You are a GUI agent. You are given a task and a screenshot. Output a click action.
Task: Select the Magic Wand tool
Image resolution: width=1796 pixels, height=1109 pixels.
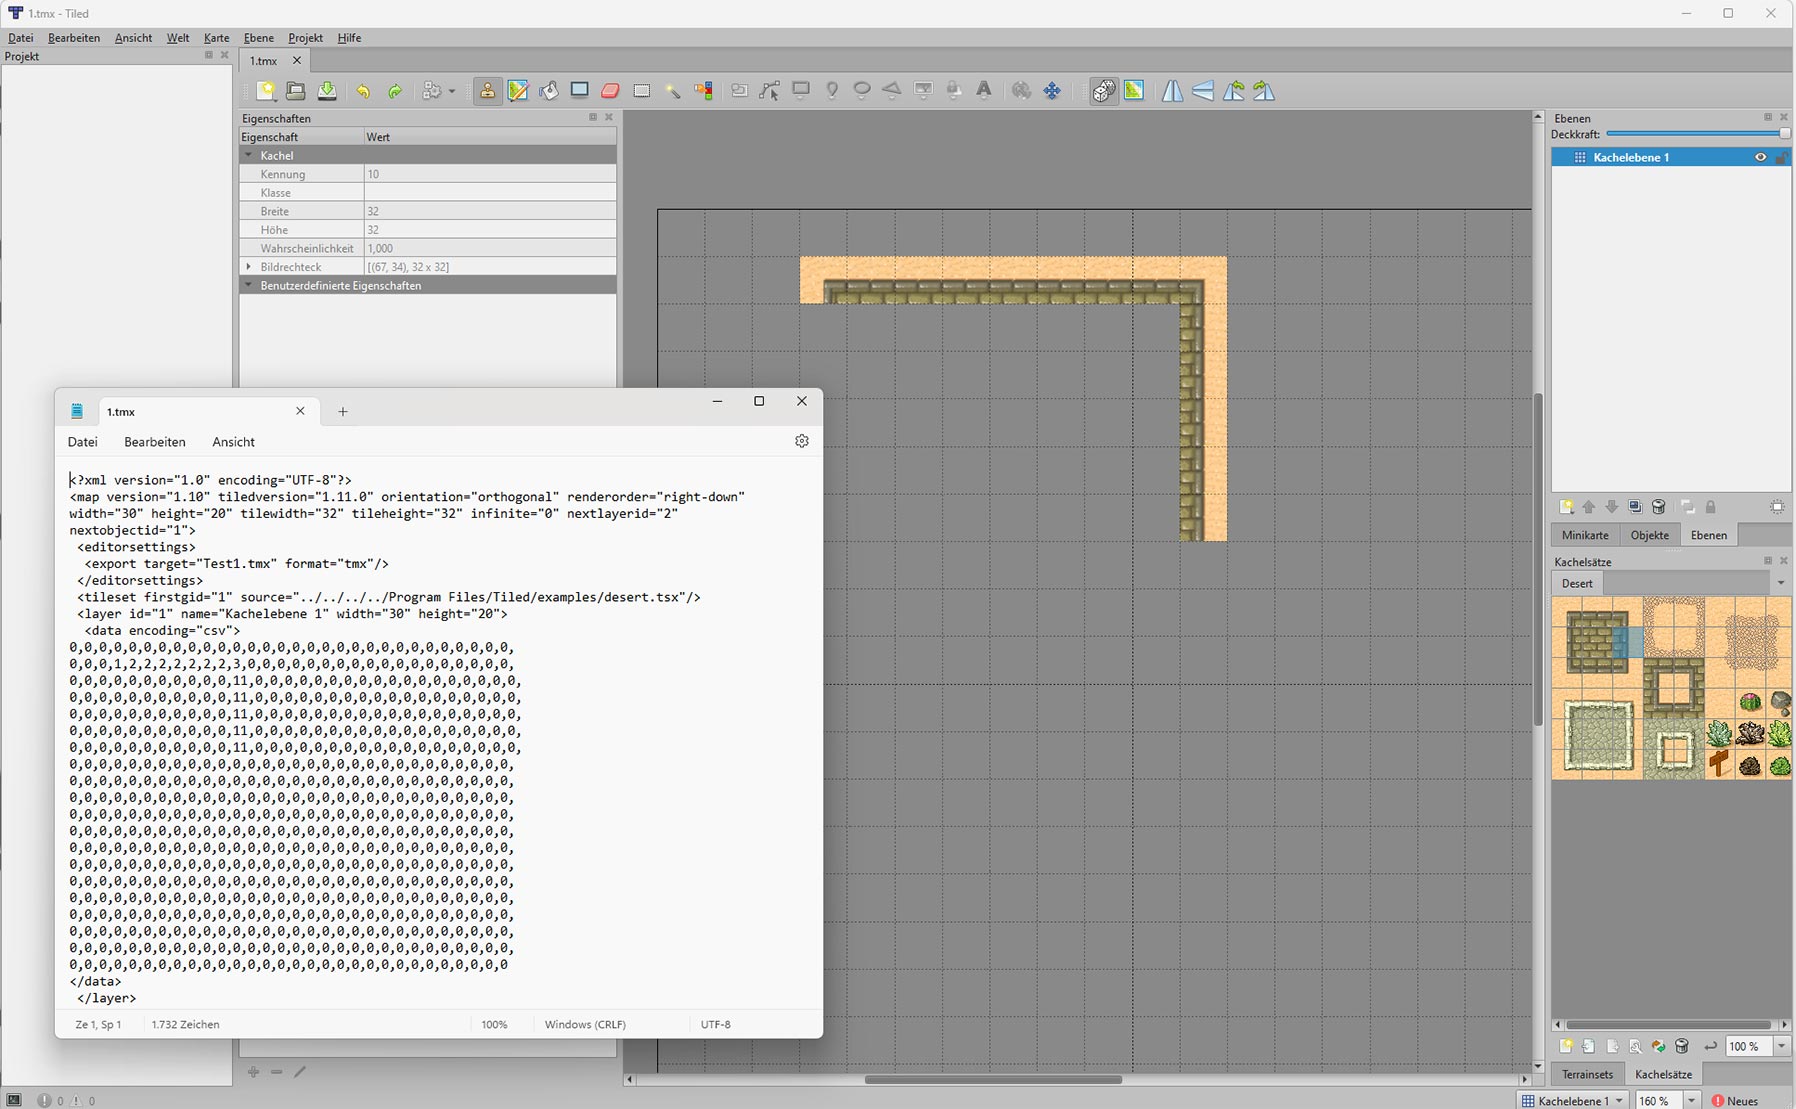coord(673,91)
